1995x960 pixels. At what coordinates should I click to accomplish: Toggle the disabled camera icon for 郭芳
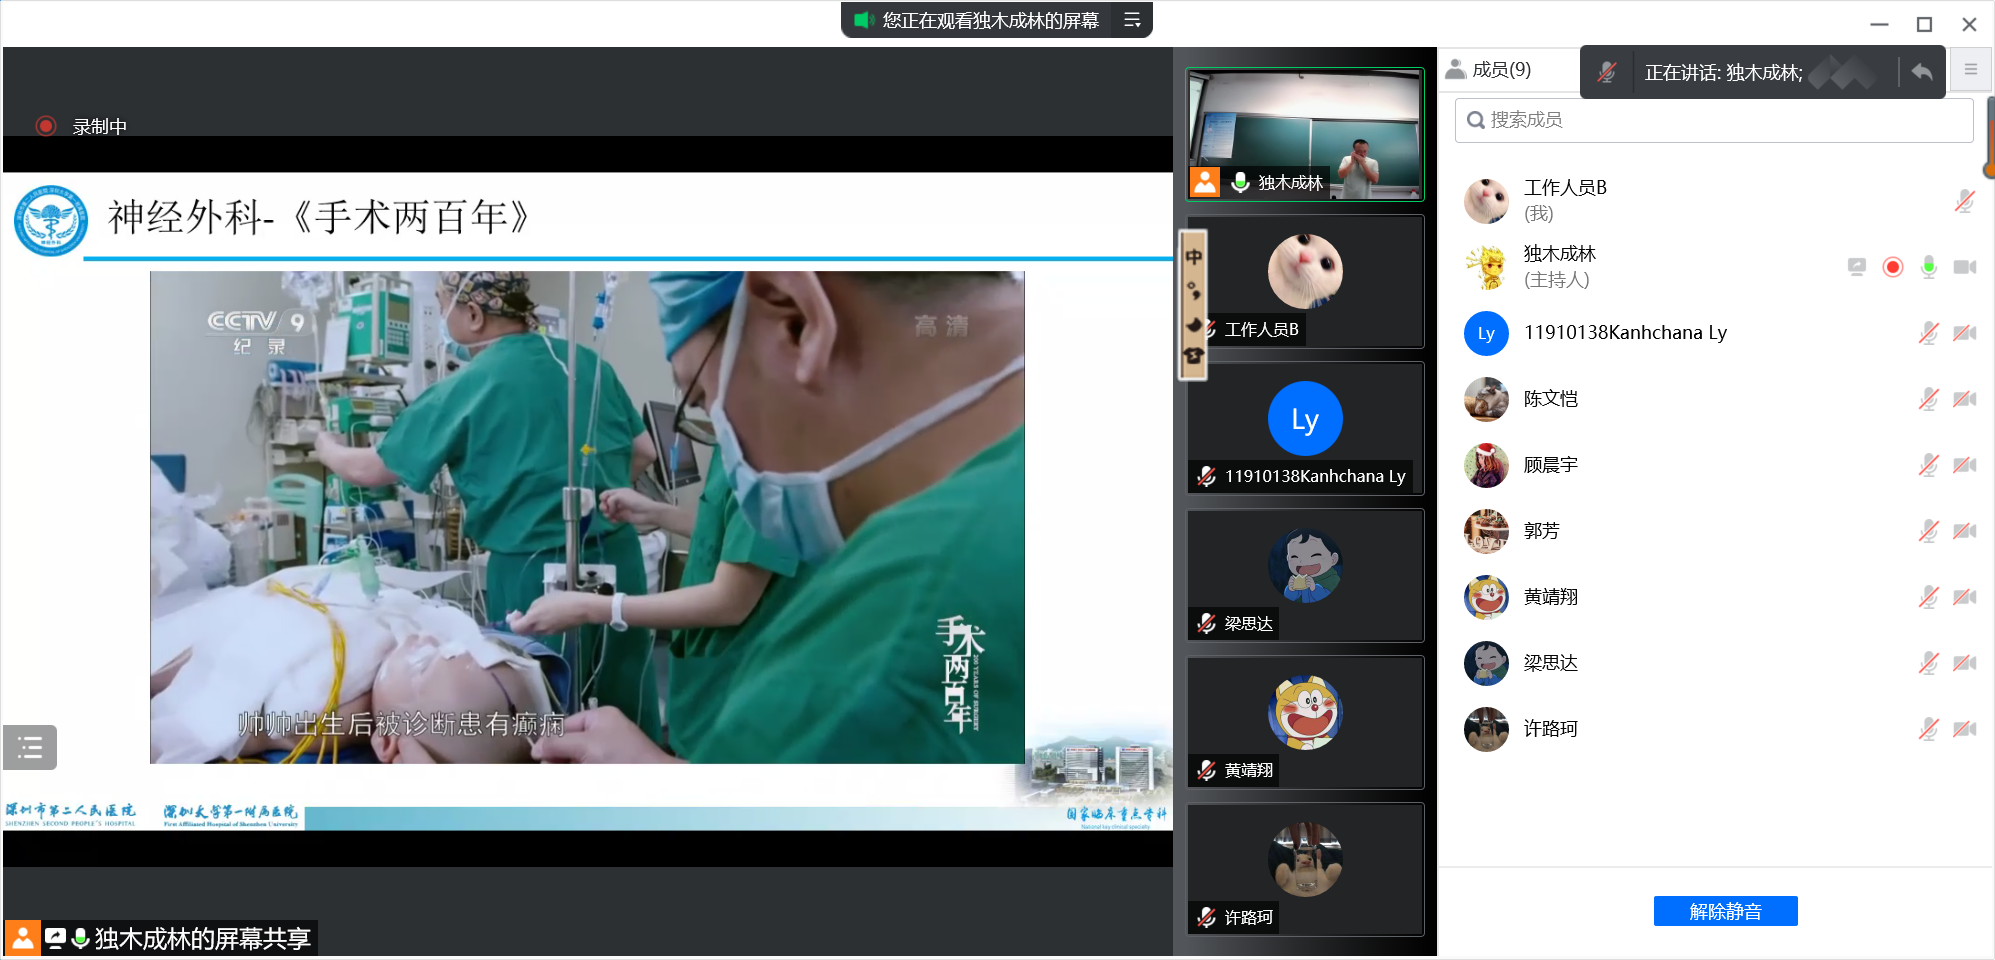point(1965,531)
